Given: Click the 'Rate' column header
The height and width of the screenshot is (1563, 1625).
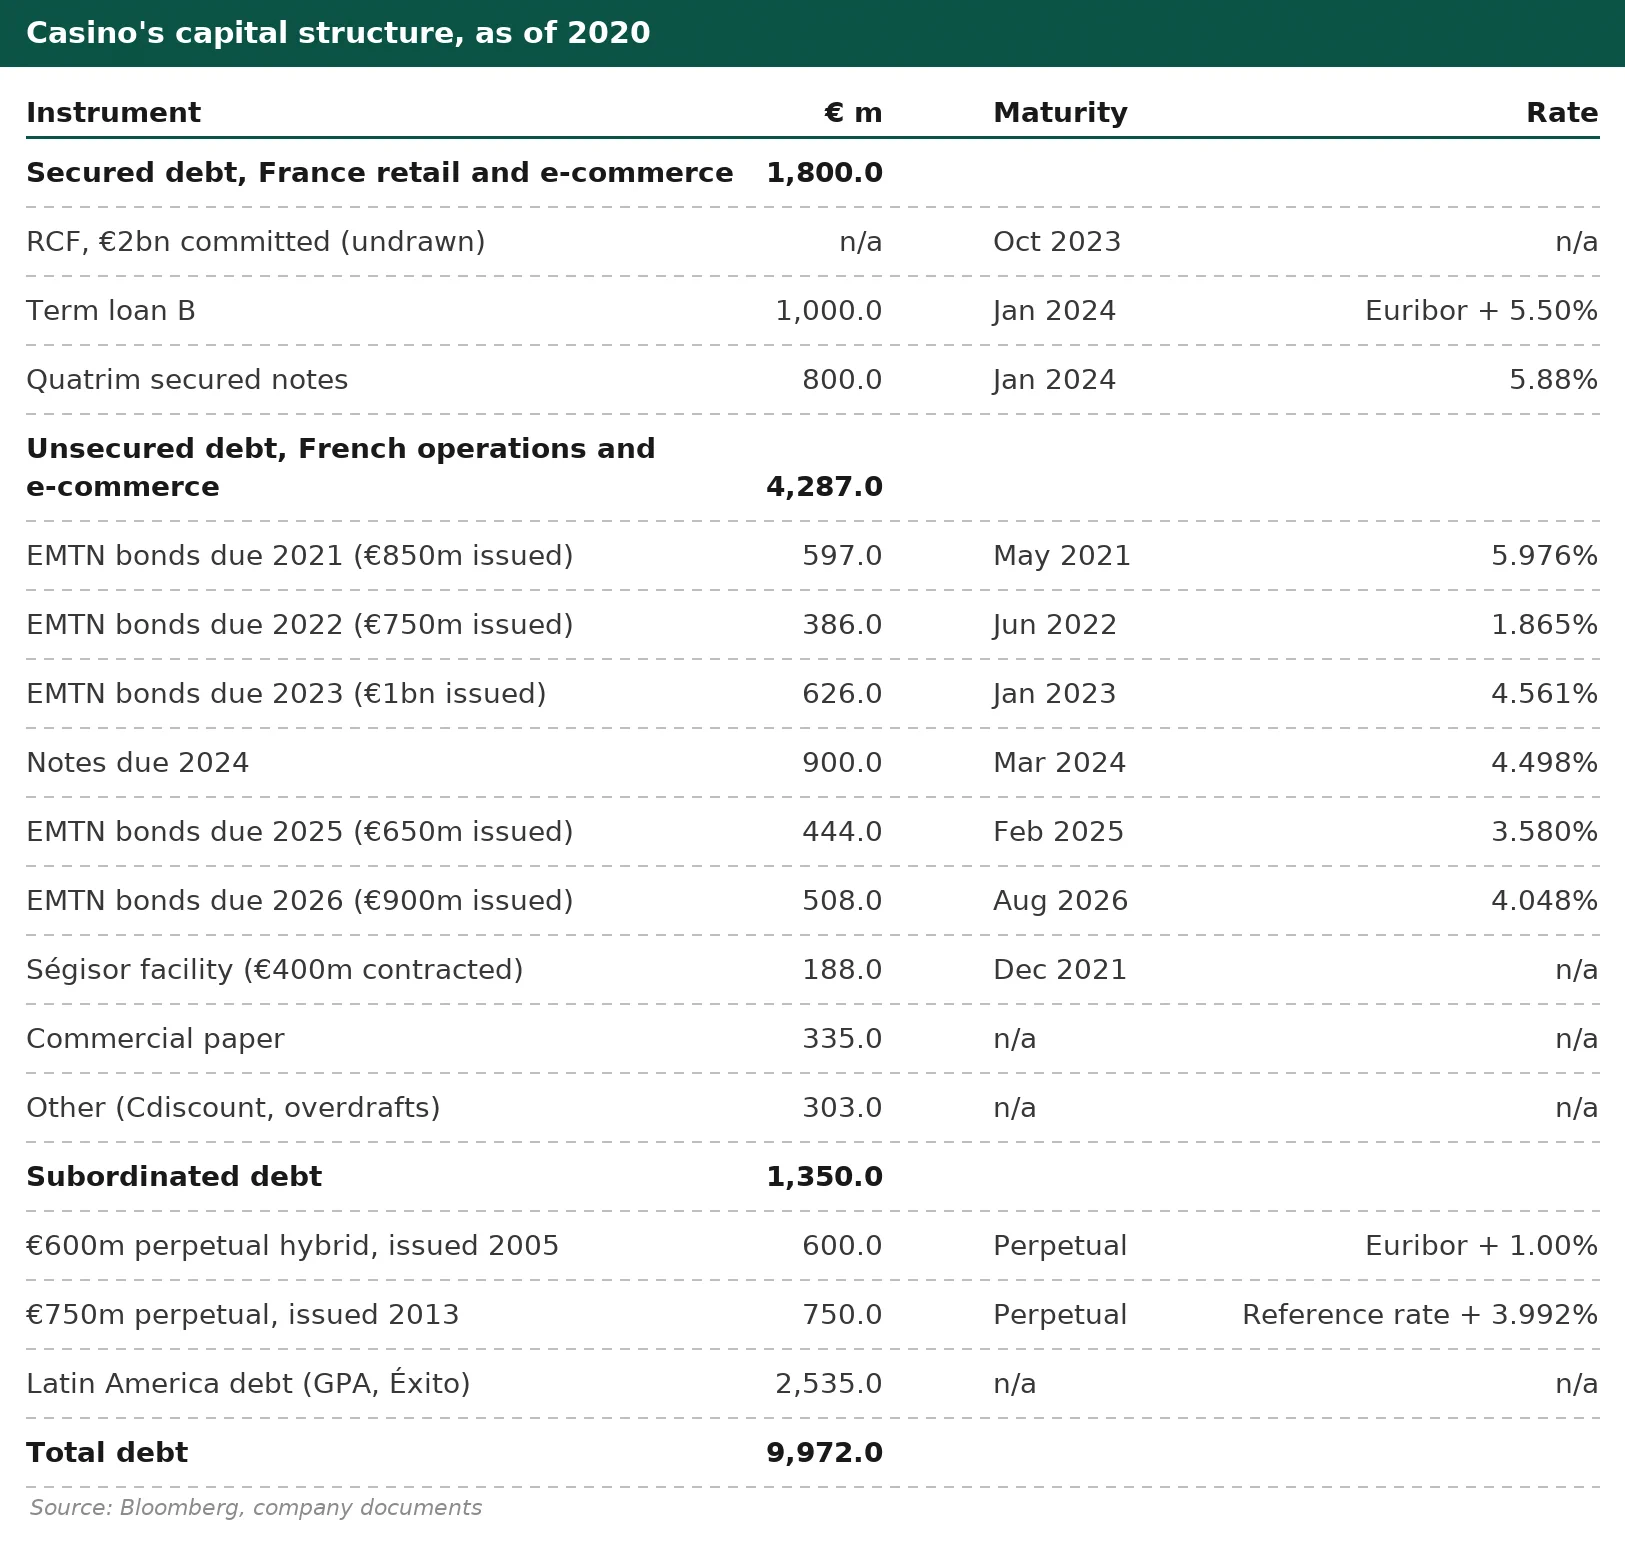Looking at the screenshot, I should (1562, 113).
